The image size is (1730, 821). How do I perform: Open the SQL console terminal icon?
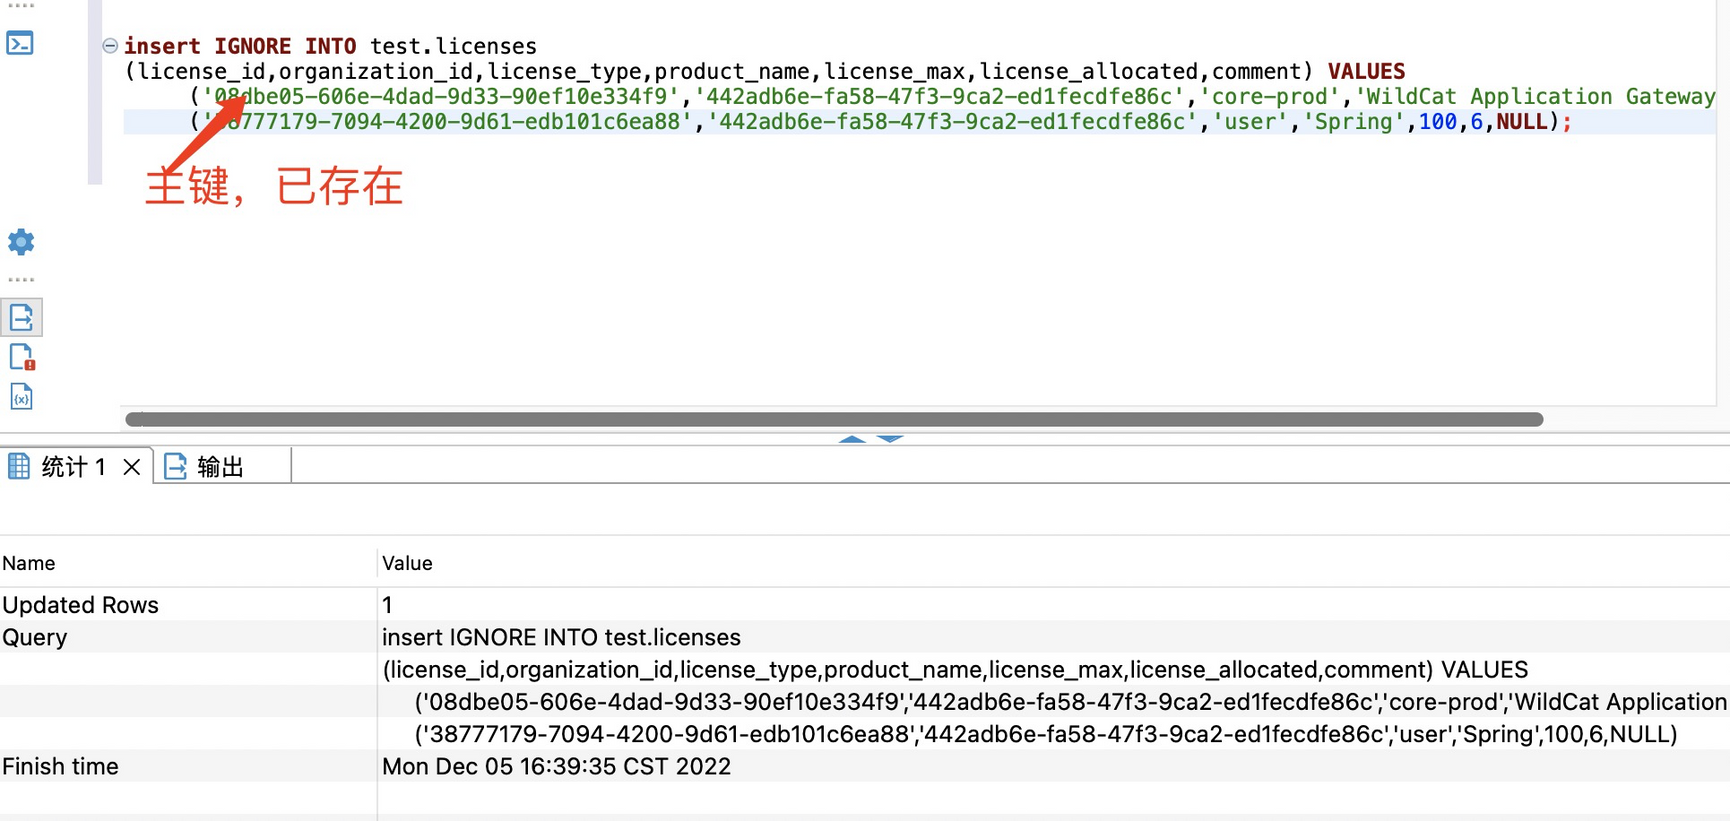[20, 43]
